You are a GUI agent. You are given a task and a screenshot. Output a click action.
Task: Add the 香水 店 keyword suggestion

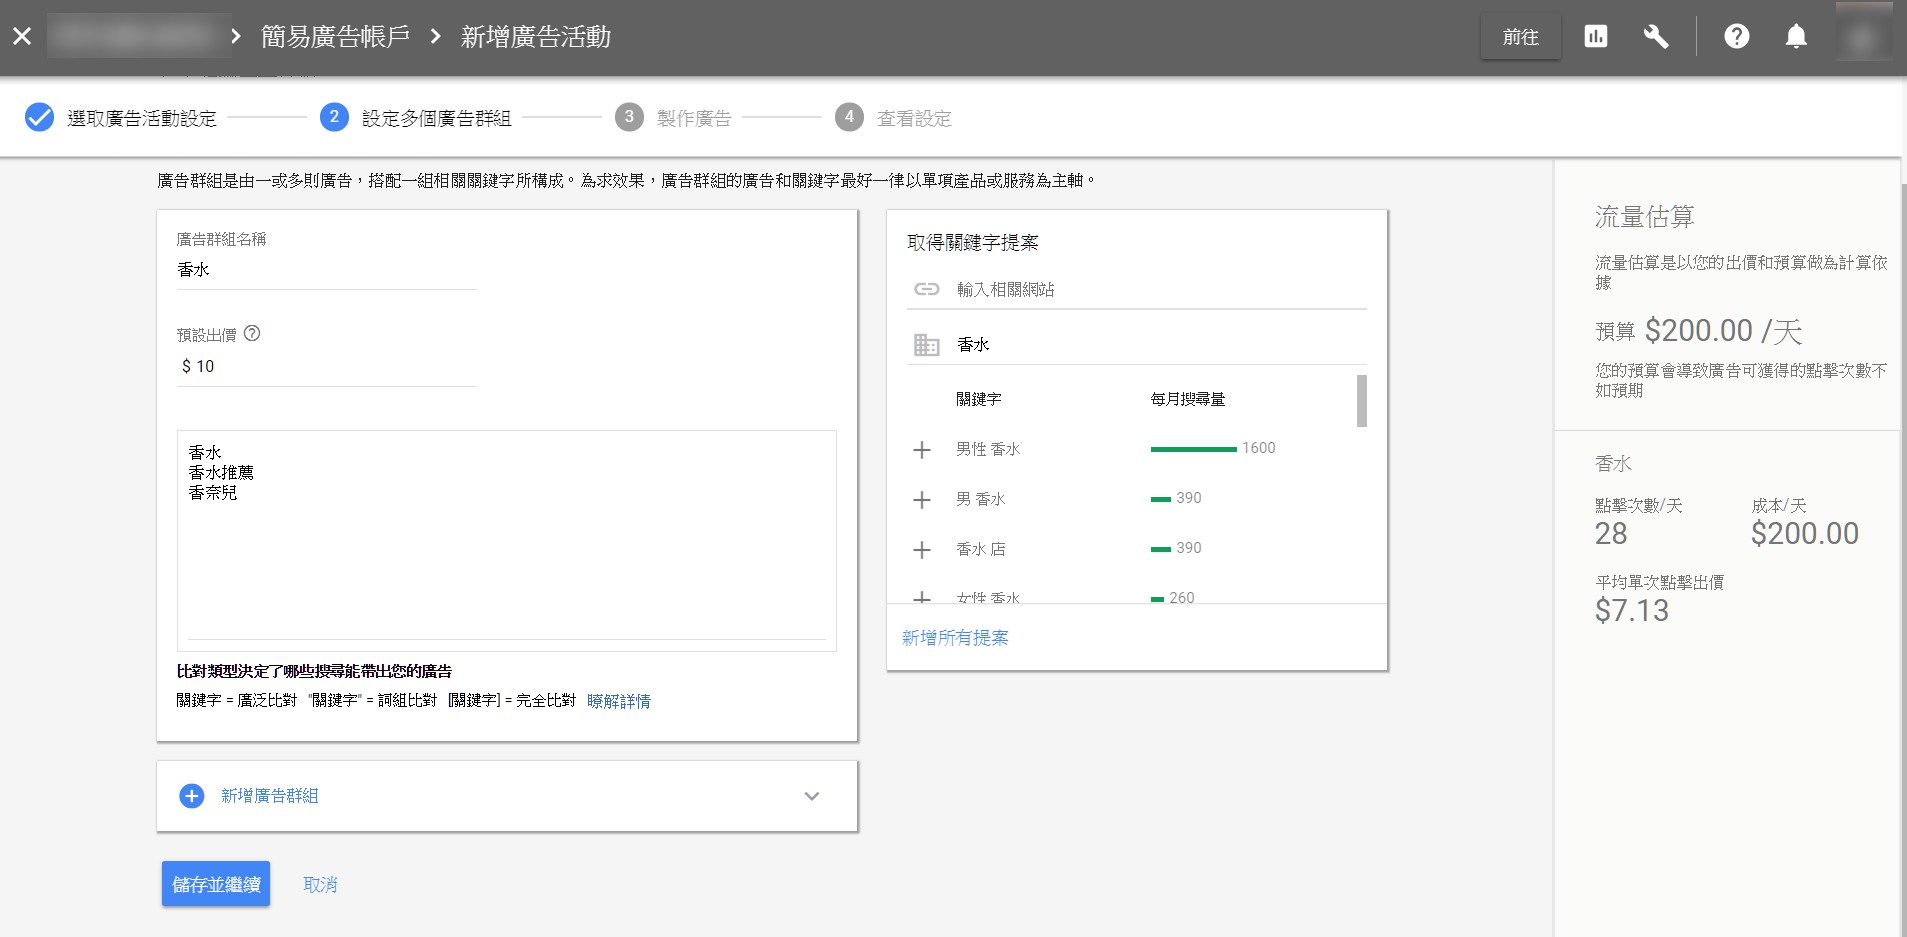click(922, 550)
